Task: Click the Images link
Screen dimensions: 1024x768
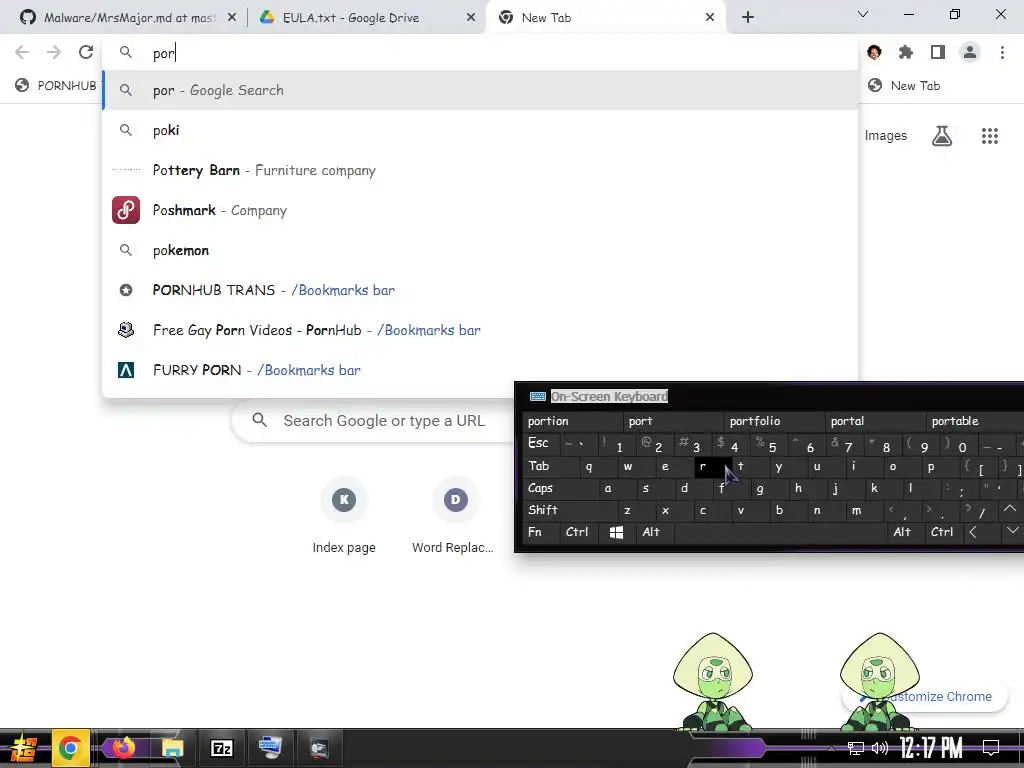Action: coord(886,135)
